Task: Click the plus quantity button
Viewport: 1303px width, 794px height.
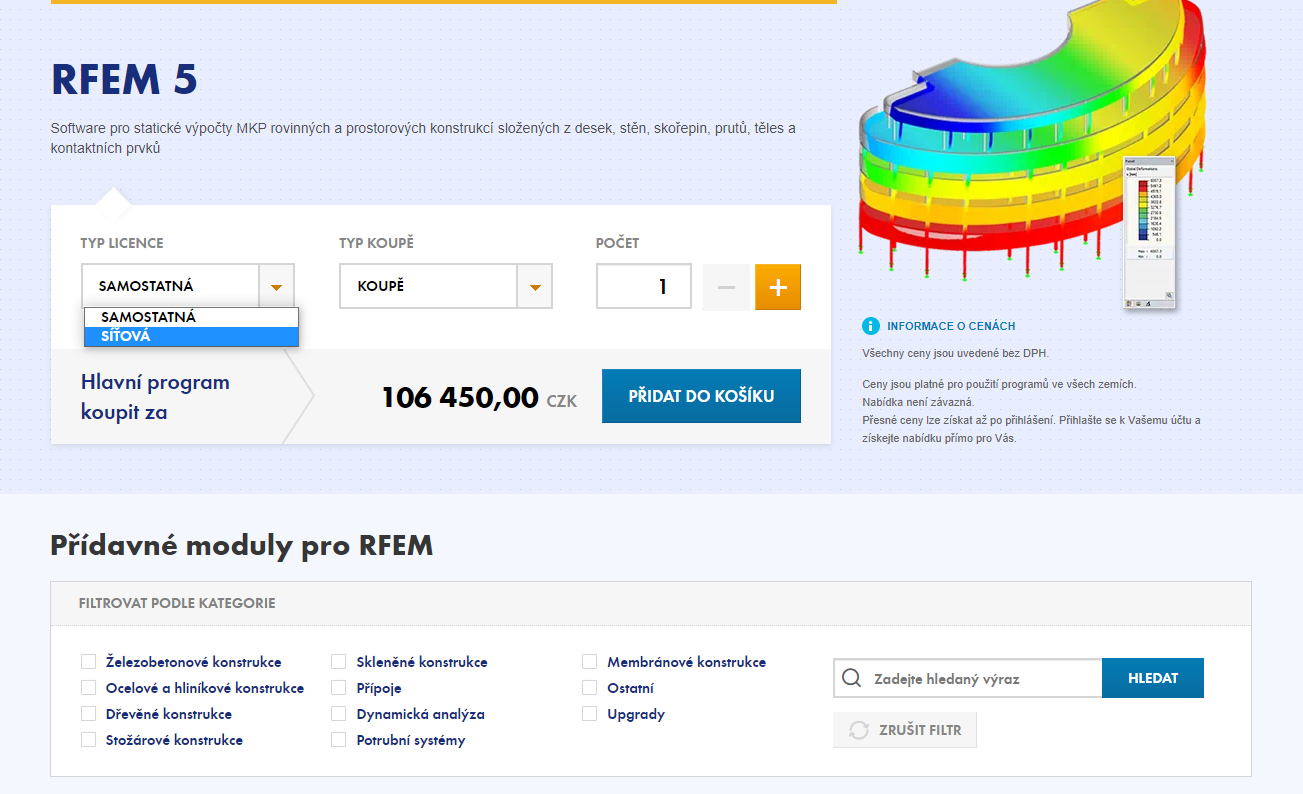Action: tap(778, 287)
